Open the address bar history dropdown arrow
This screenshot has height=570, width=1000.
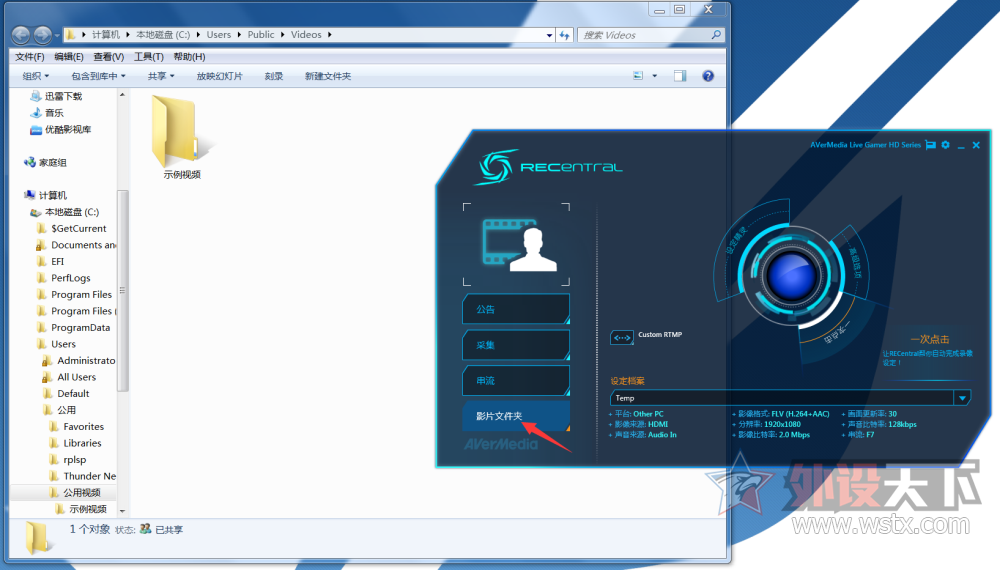(549, 35)
